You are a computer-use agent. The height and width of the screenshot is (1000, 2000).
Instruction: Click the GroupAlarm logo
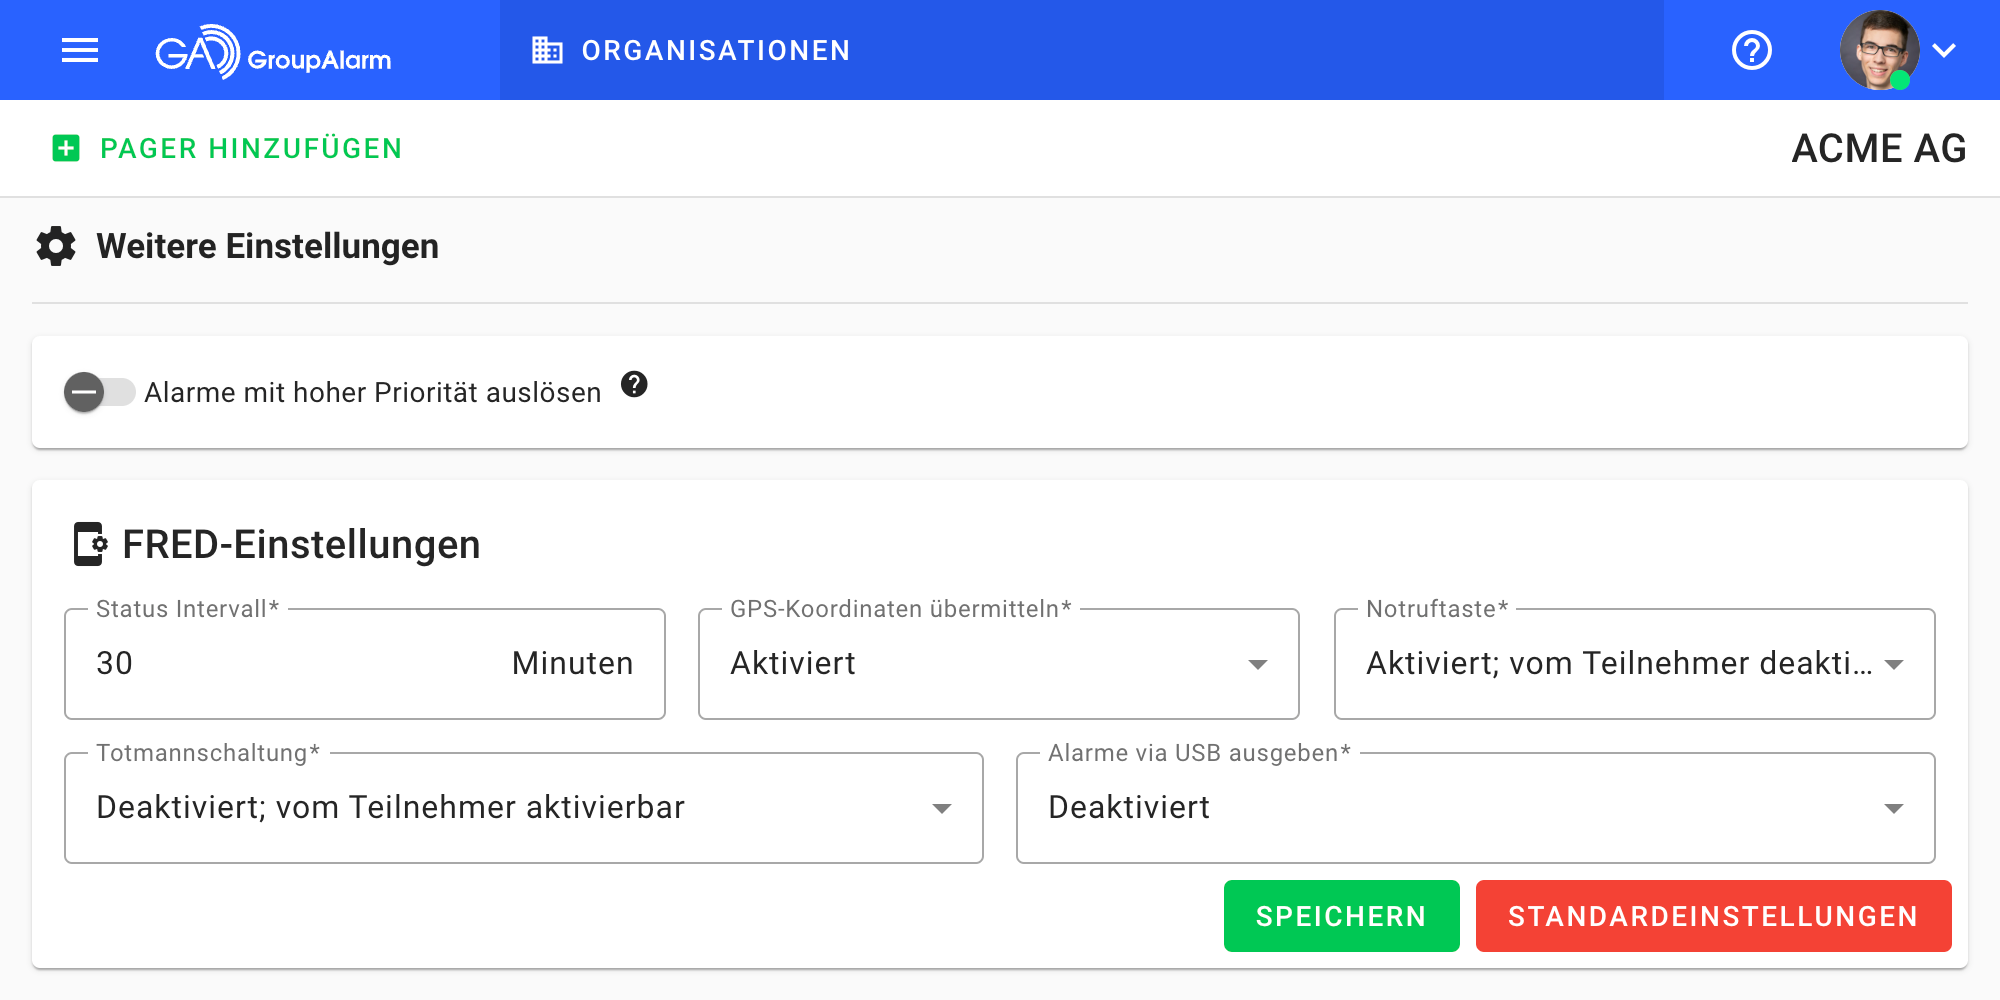tap(273, 52)
